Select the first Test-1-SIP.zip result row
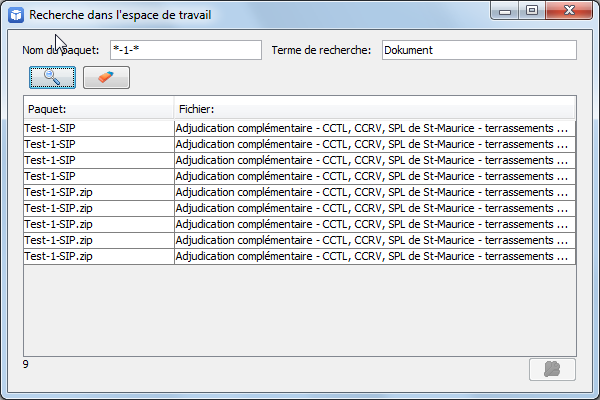This screenshot has width=600, height=400. 300,192
